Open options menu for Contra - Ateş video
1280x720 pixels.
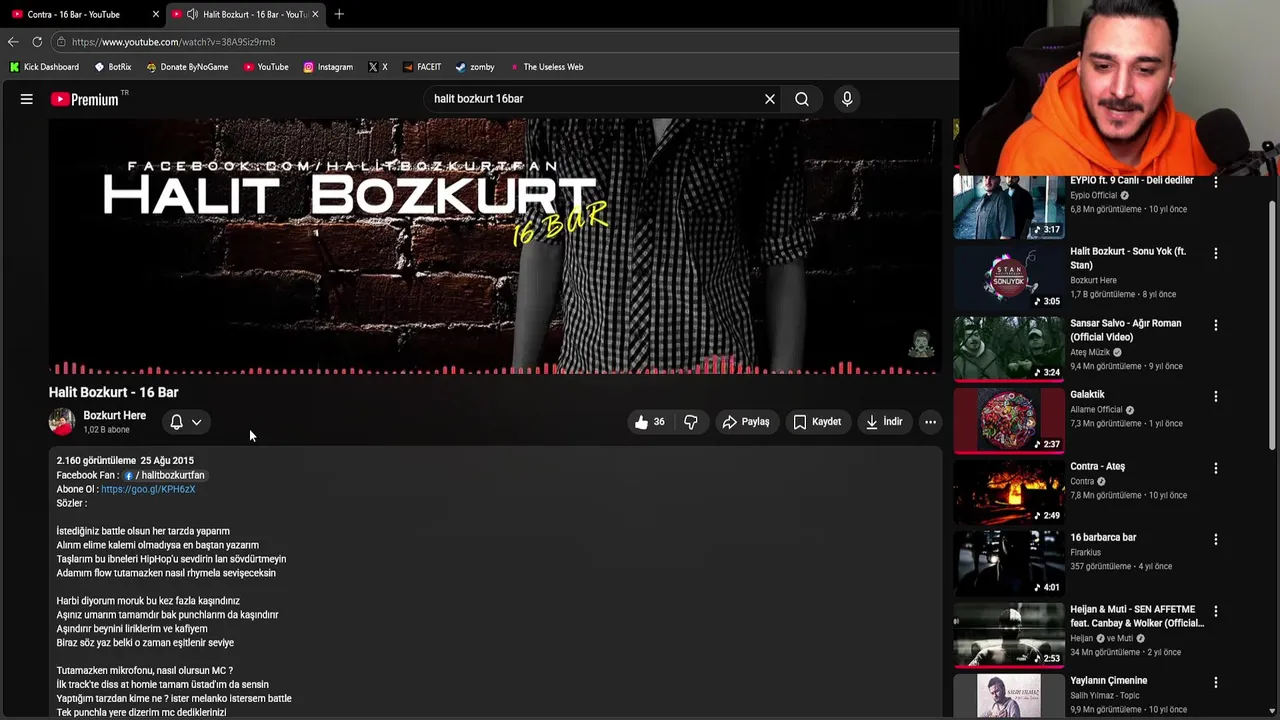1216,468
